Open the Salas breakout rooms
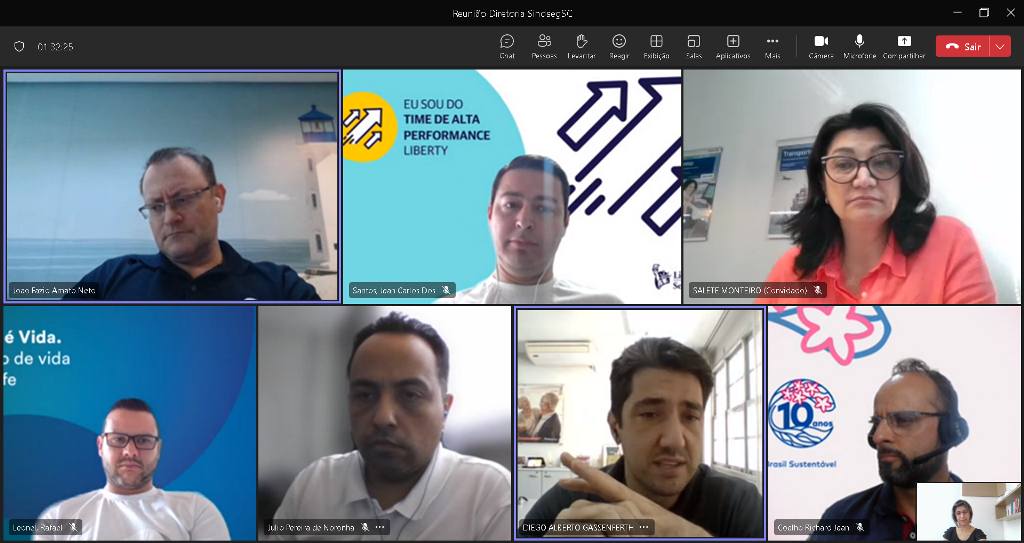 tap(694, 45)
